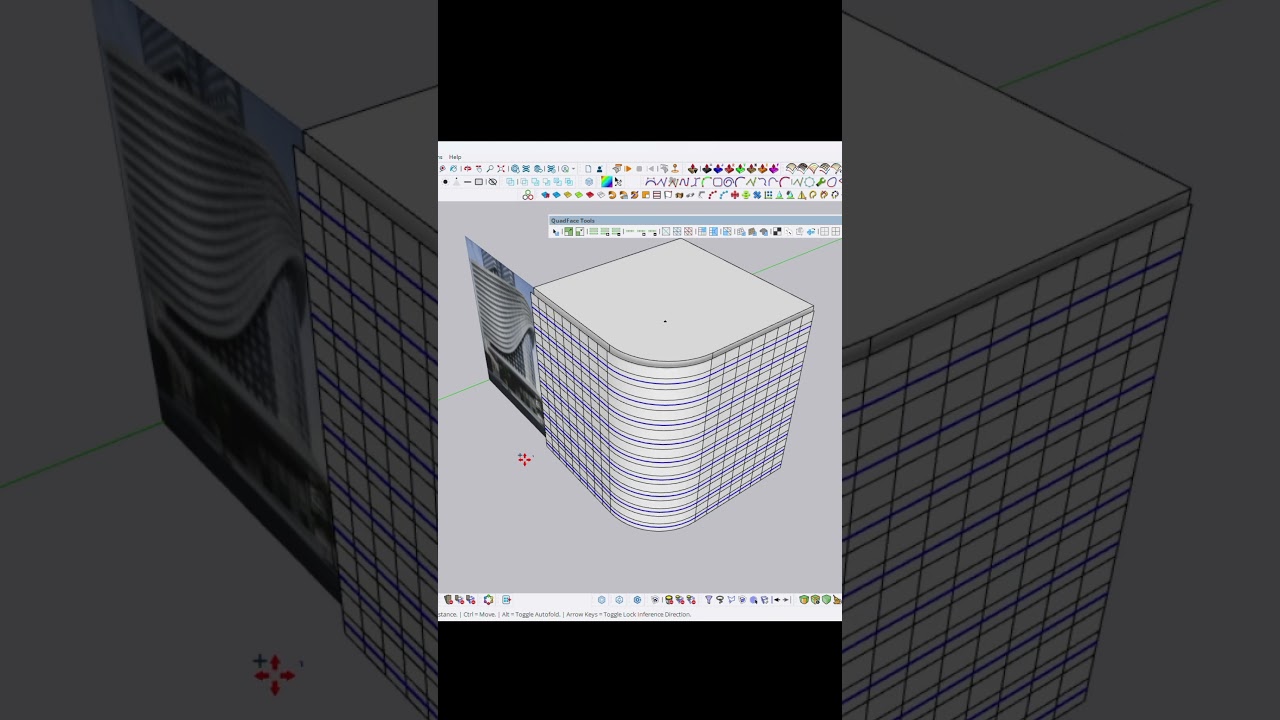
Task: Click QuadFace Select Loop icon
Action: (630, 232)
